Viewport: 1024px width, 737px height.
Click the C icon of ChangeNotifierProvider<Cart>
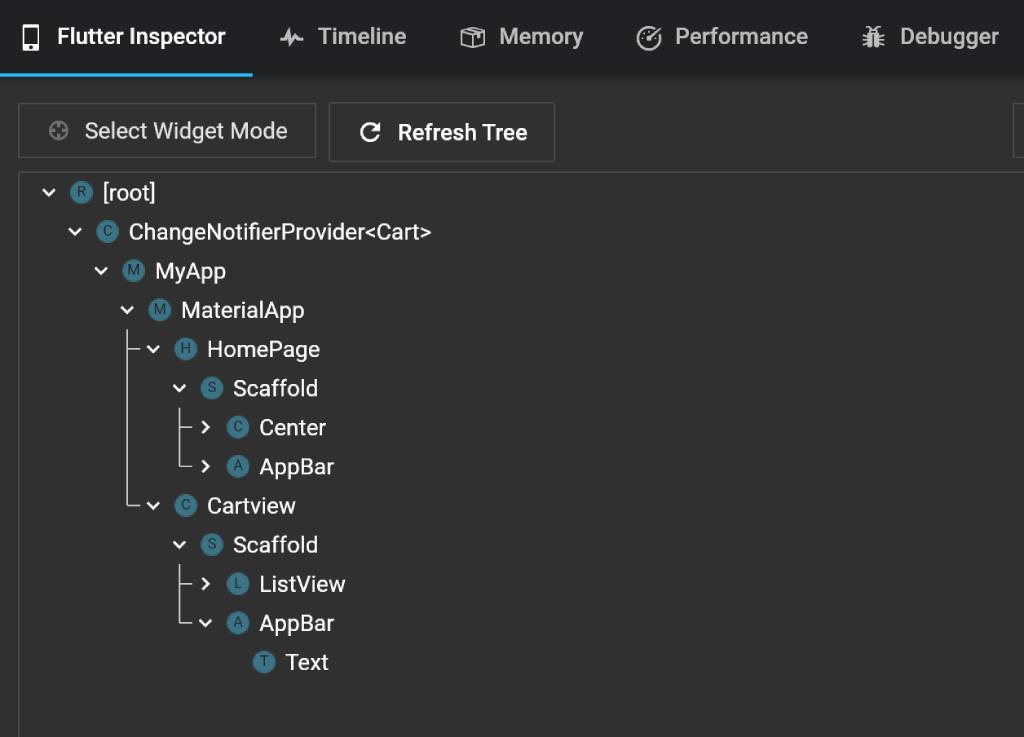pyautogui.click(x=107, y=232)
